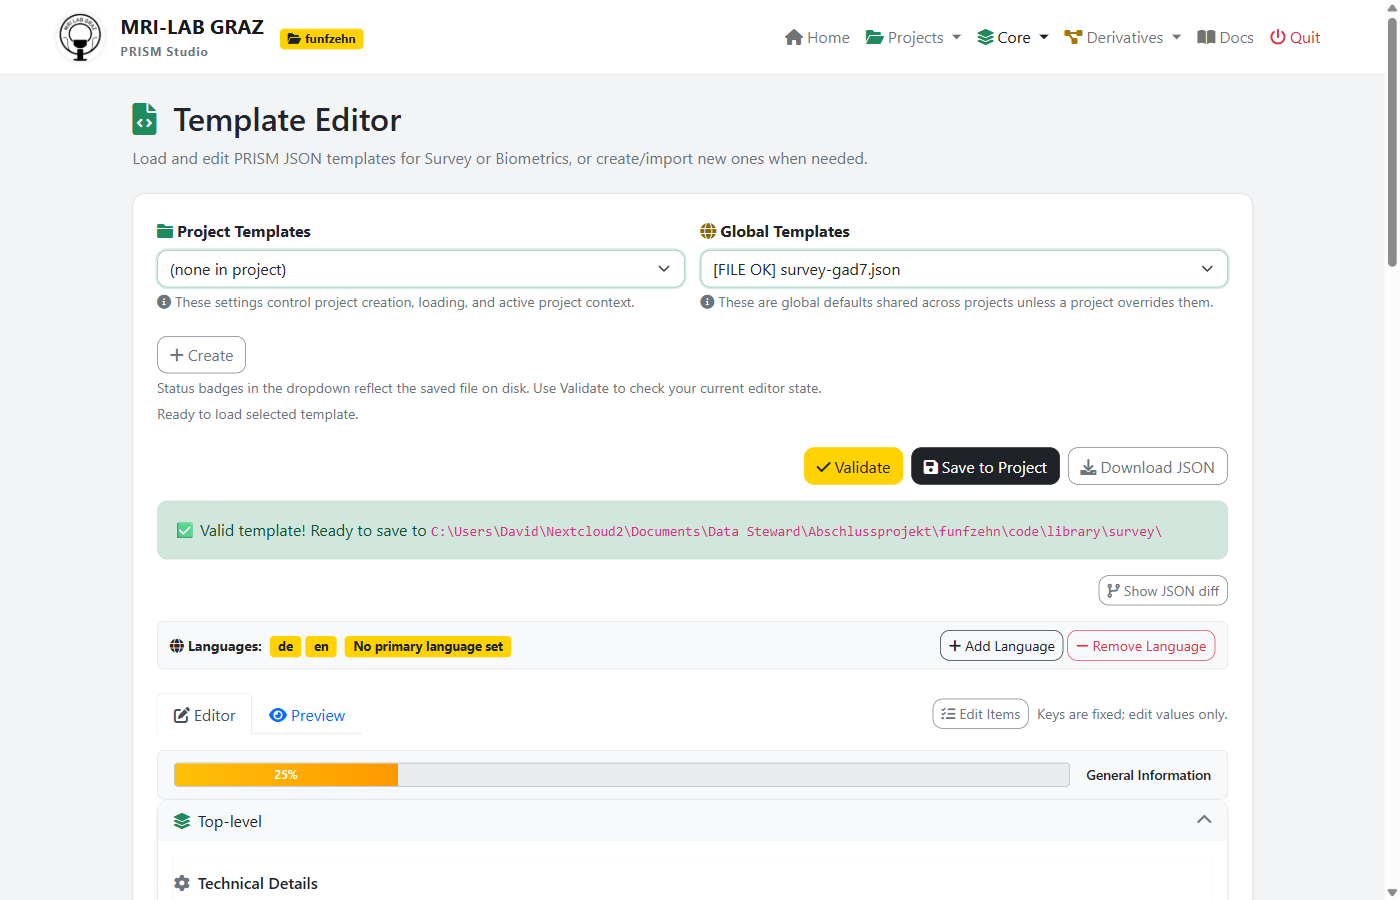
Task: Click Save to Project
Action: point(985,467)
